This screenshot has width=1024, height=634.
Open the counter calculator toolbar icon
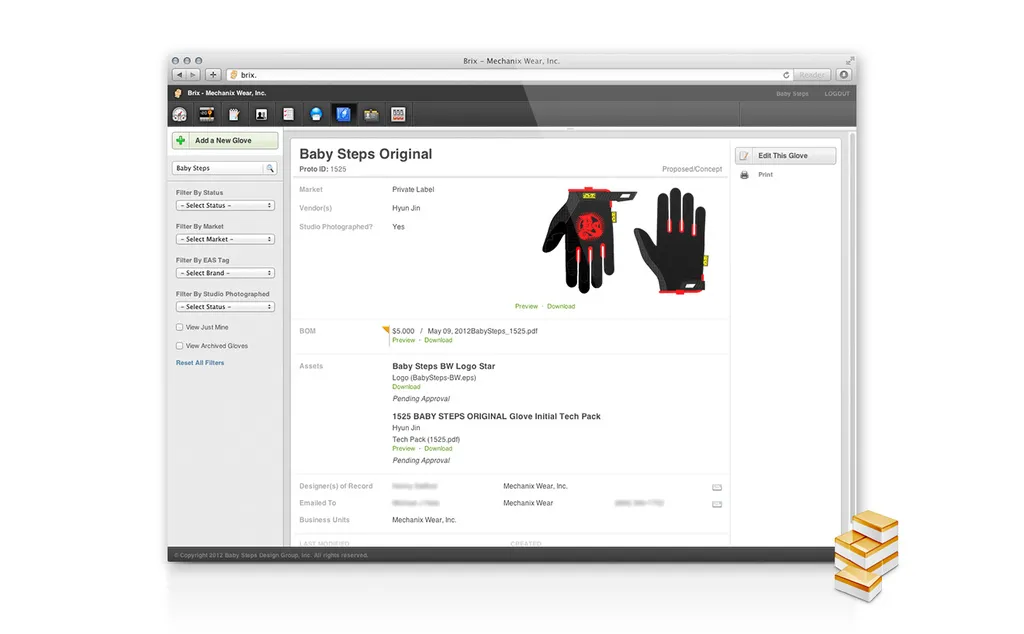point(398,114)
